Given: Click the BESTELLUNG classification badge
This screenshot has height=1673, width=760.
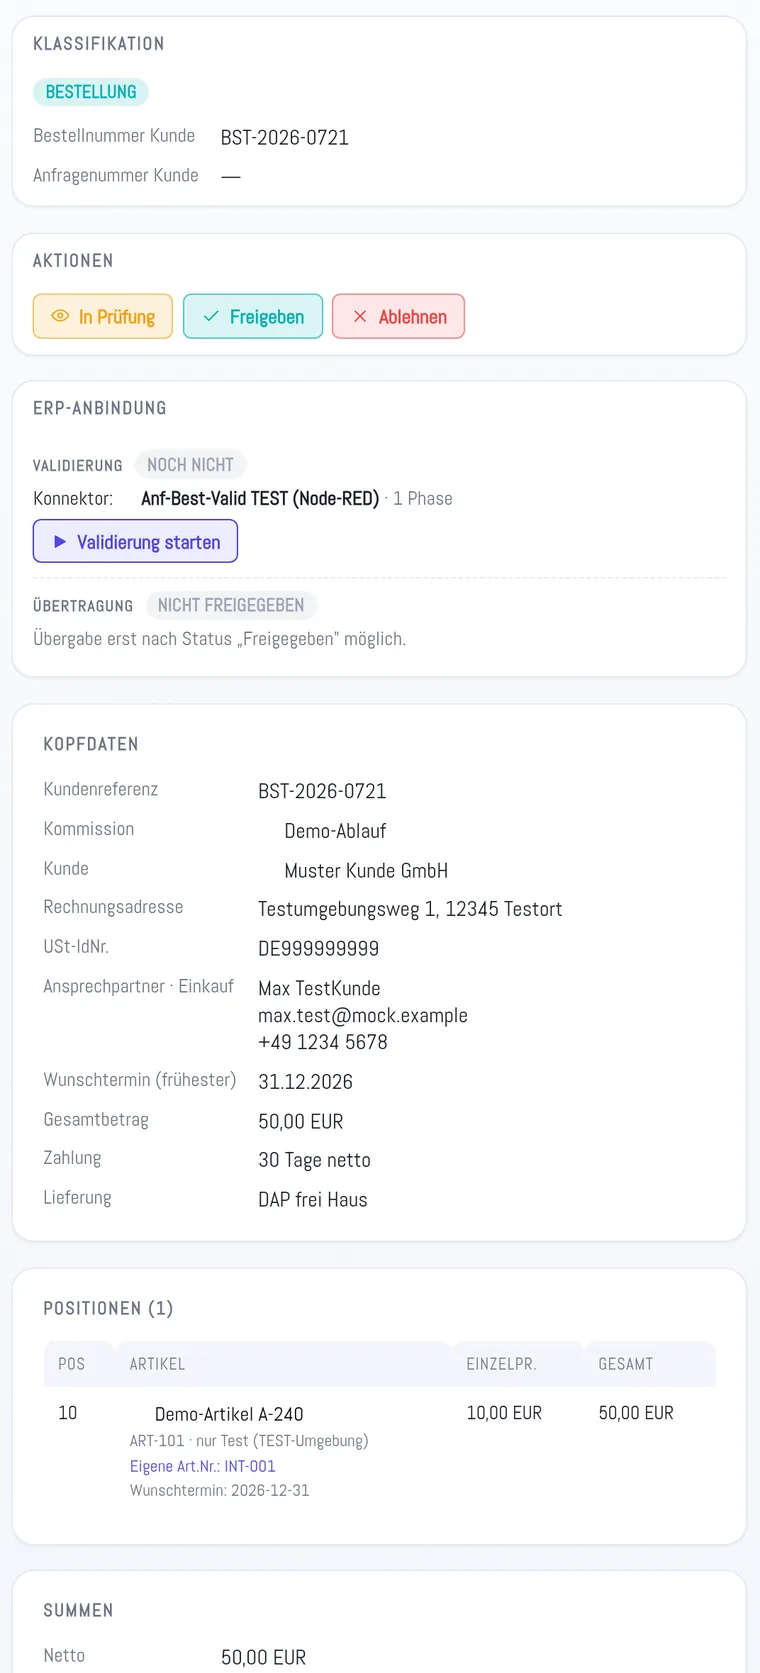Looking at the screenshot, I should (x=91, y=92).
